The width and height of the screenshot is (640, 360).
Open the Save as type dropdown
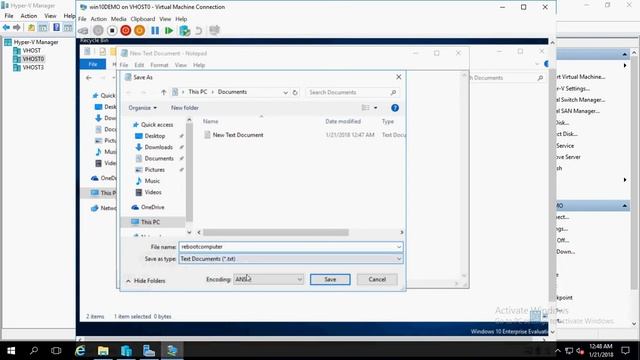coord(398,259)
